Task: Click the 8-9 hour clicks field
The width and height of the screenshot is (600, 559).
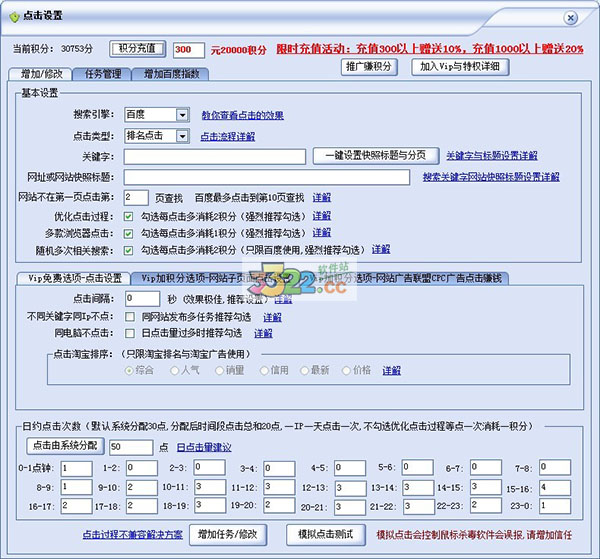Action: tap(77, 487)
